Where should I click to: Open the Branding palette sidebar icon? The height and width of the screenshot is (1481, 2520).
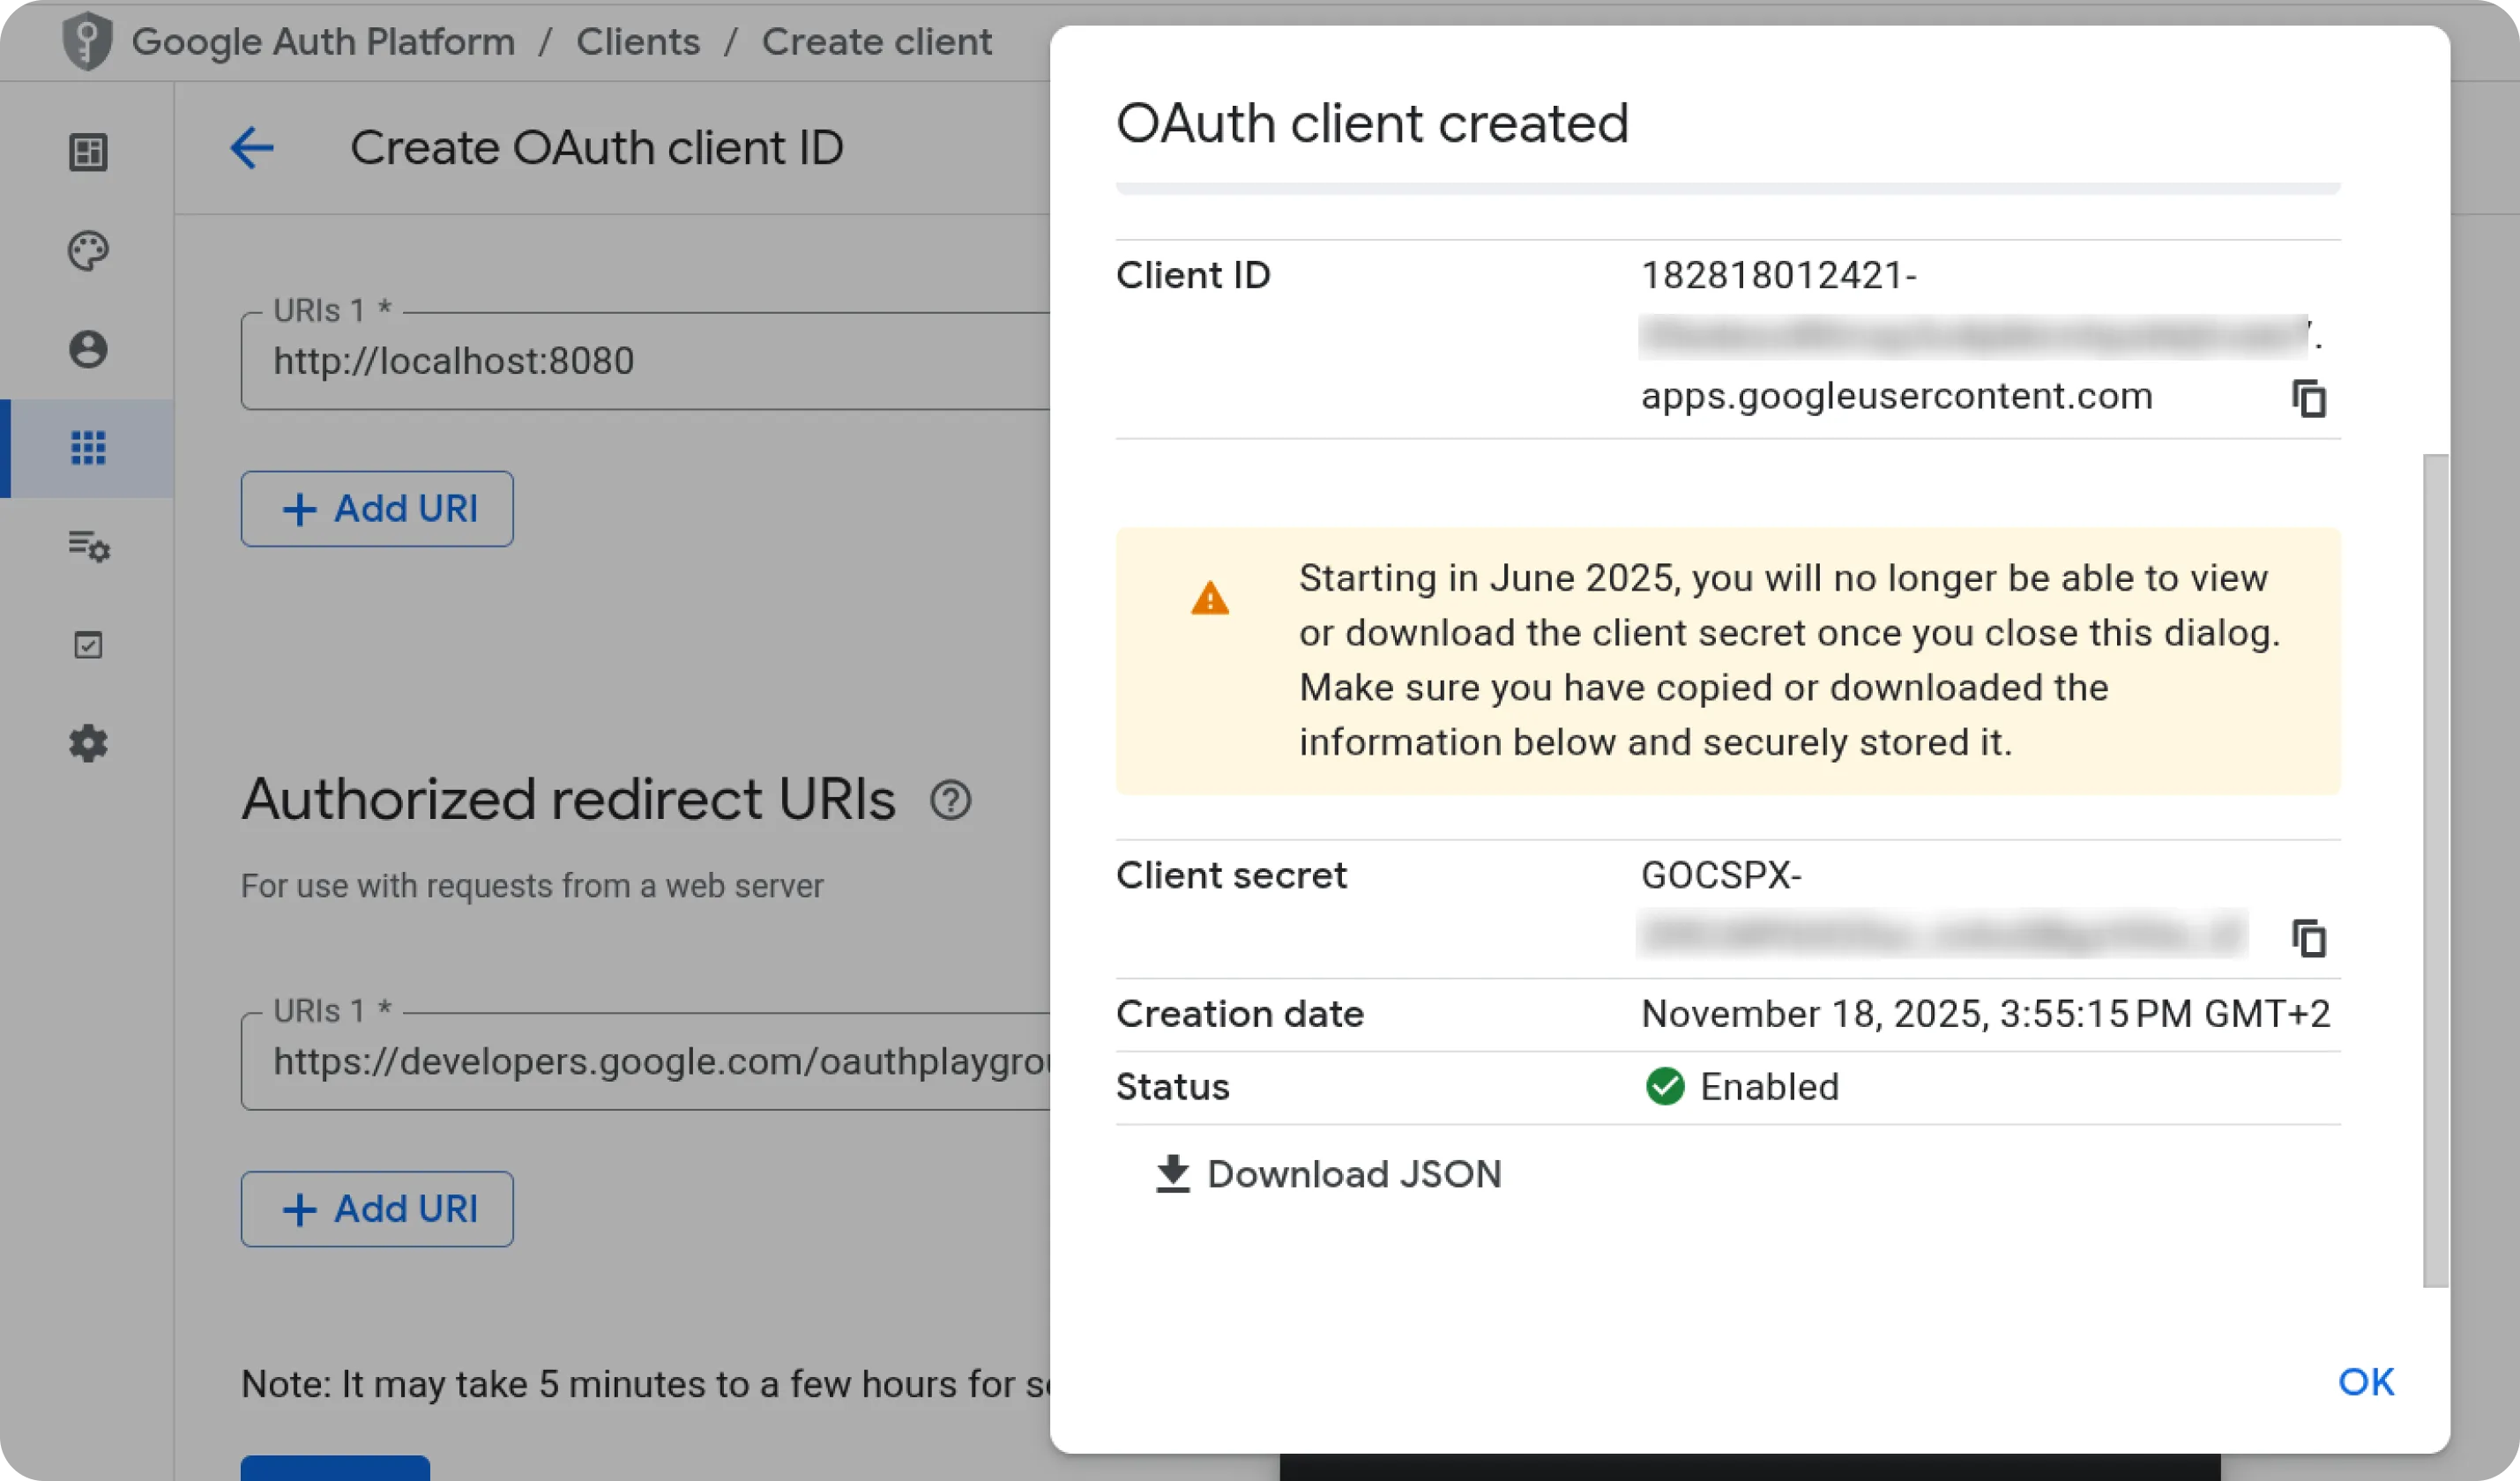(88, 251)
